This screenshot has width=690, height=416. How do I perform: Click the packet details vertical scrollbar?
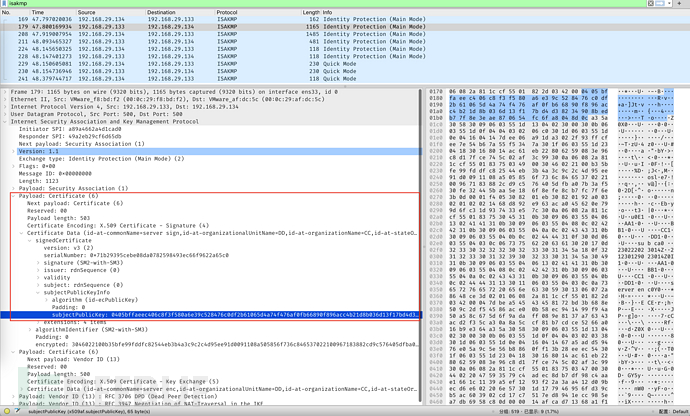pyautogui.click(x=420, y=247)
